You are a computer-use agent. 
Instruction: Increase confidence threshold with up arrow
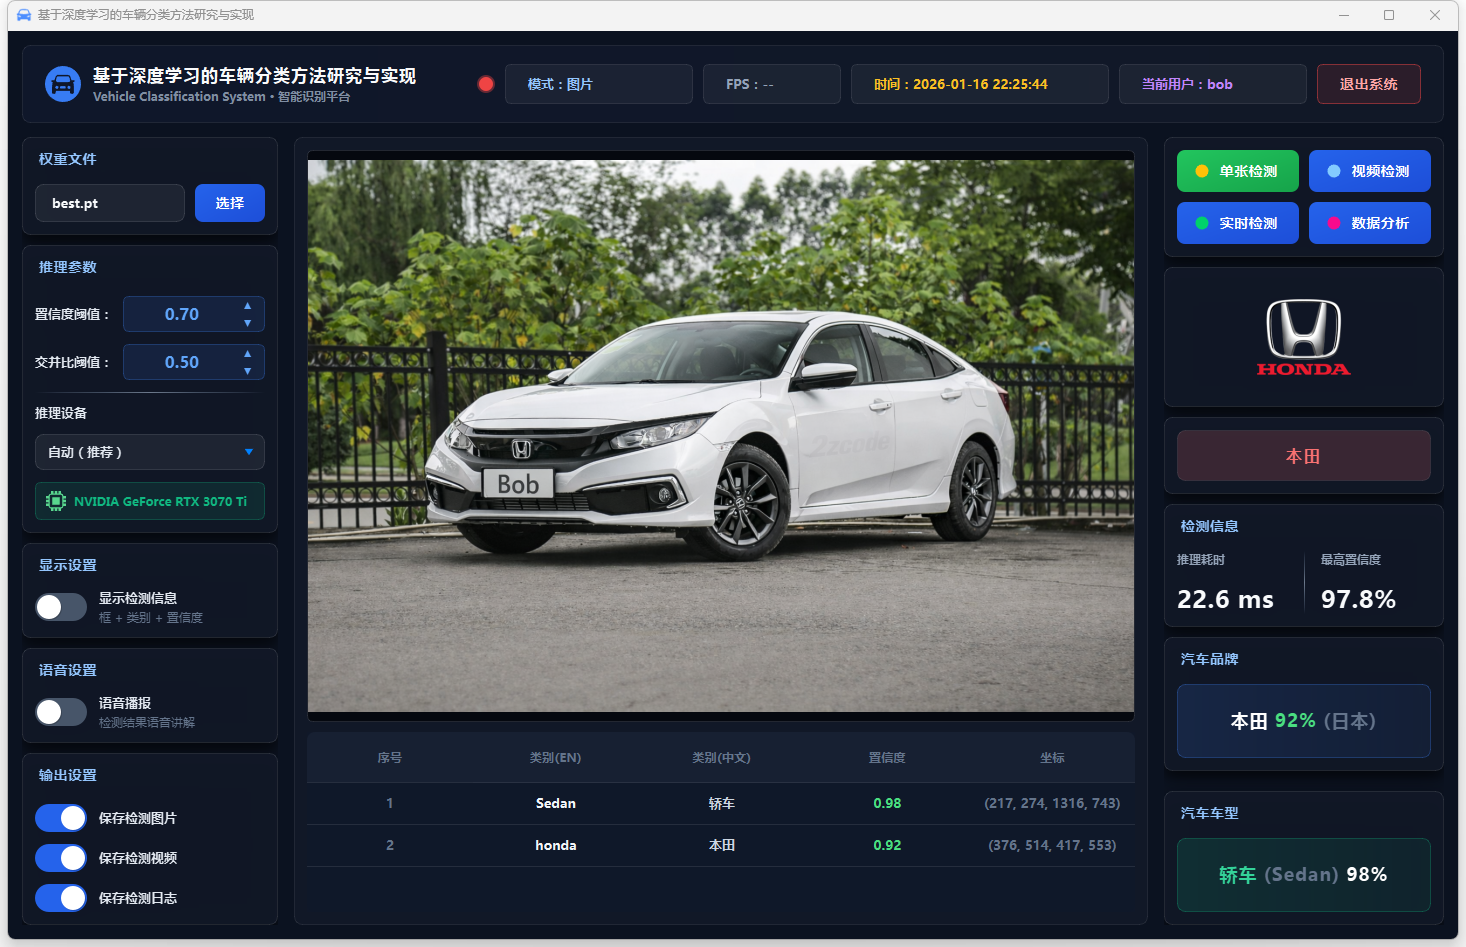tap(247, 306)
